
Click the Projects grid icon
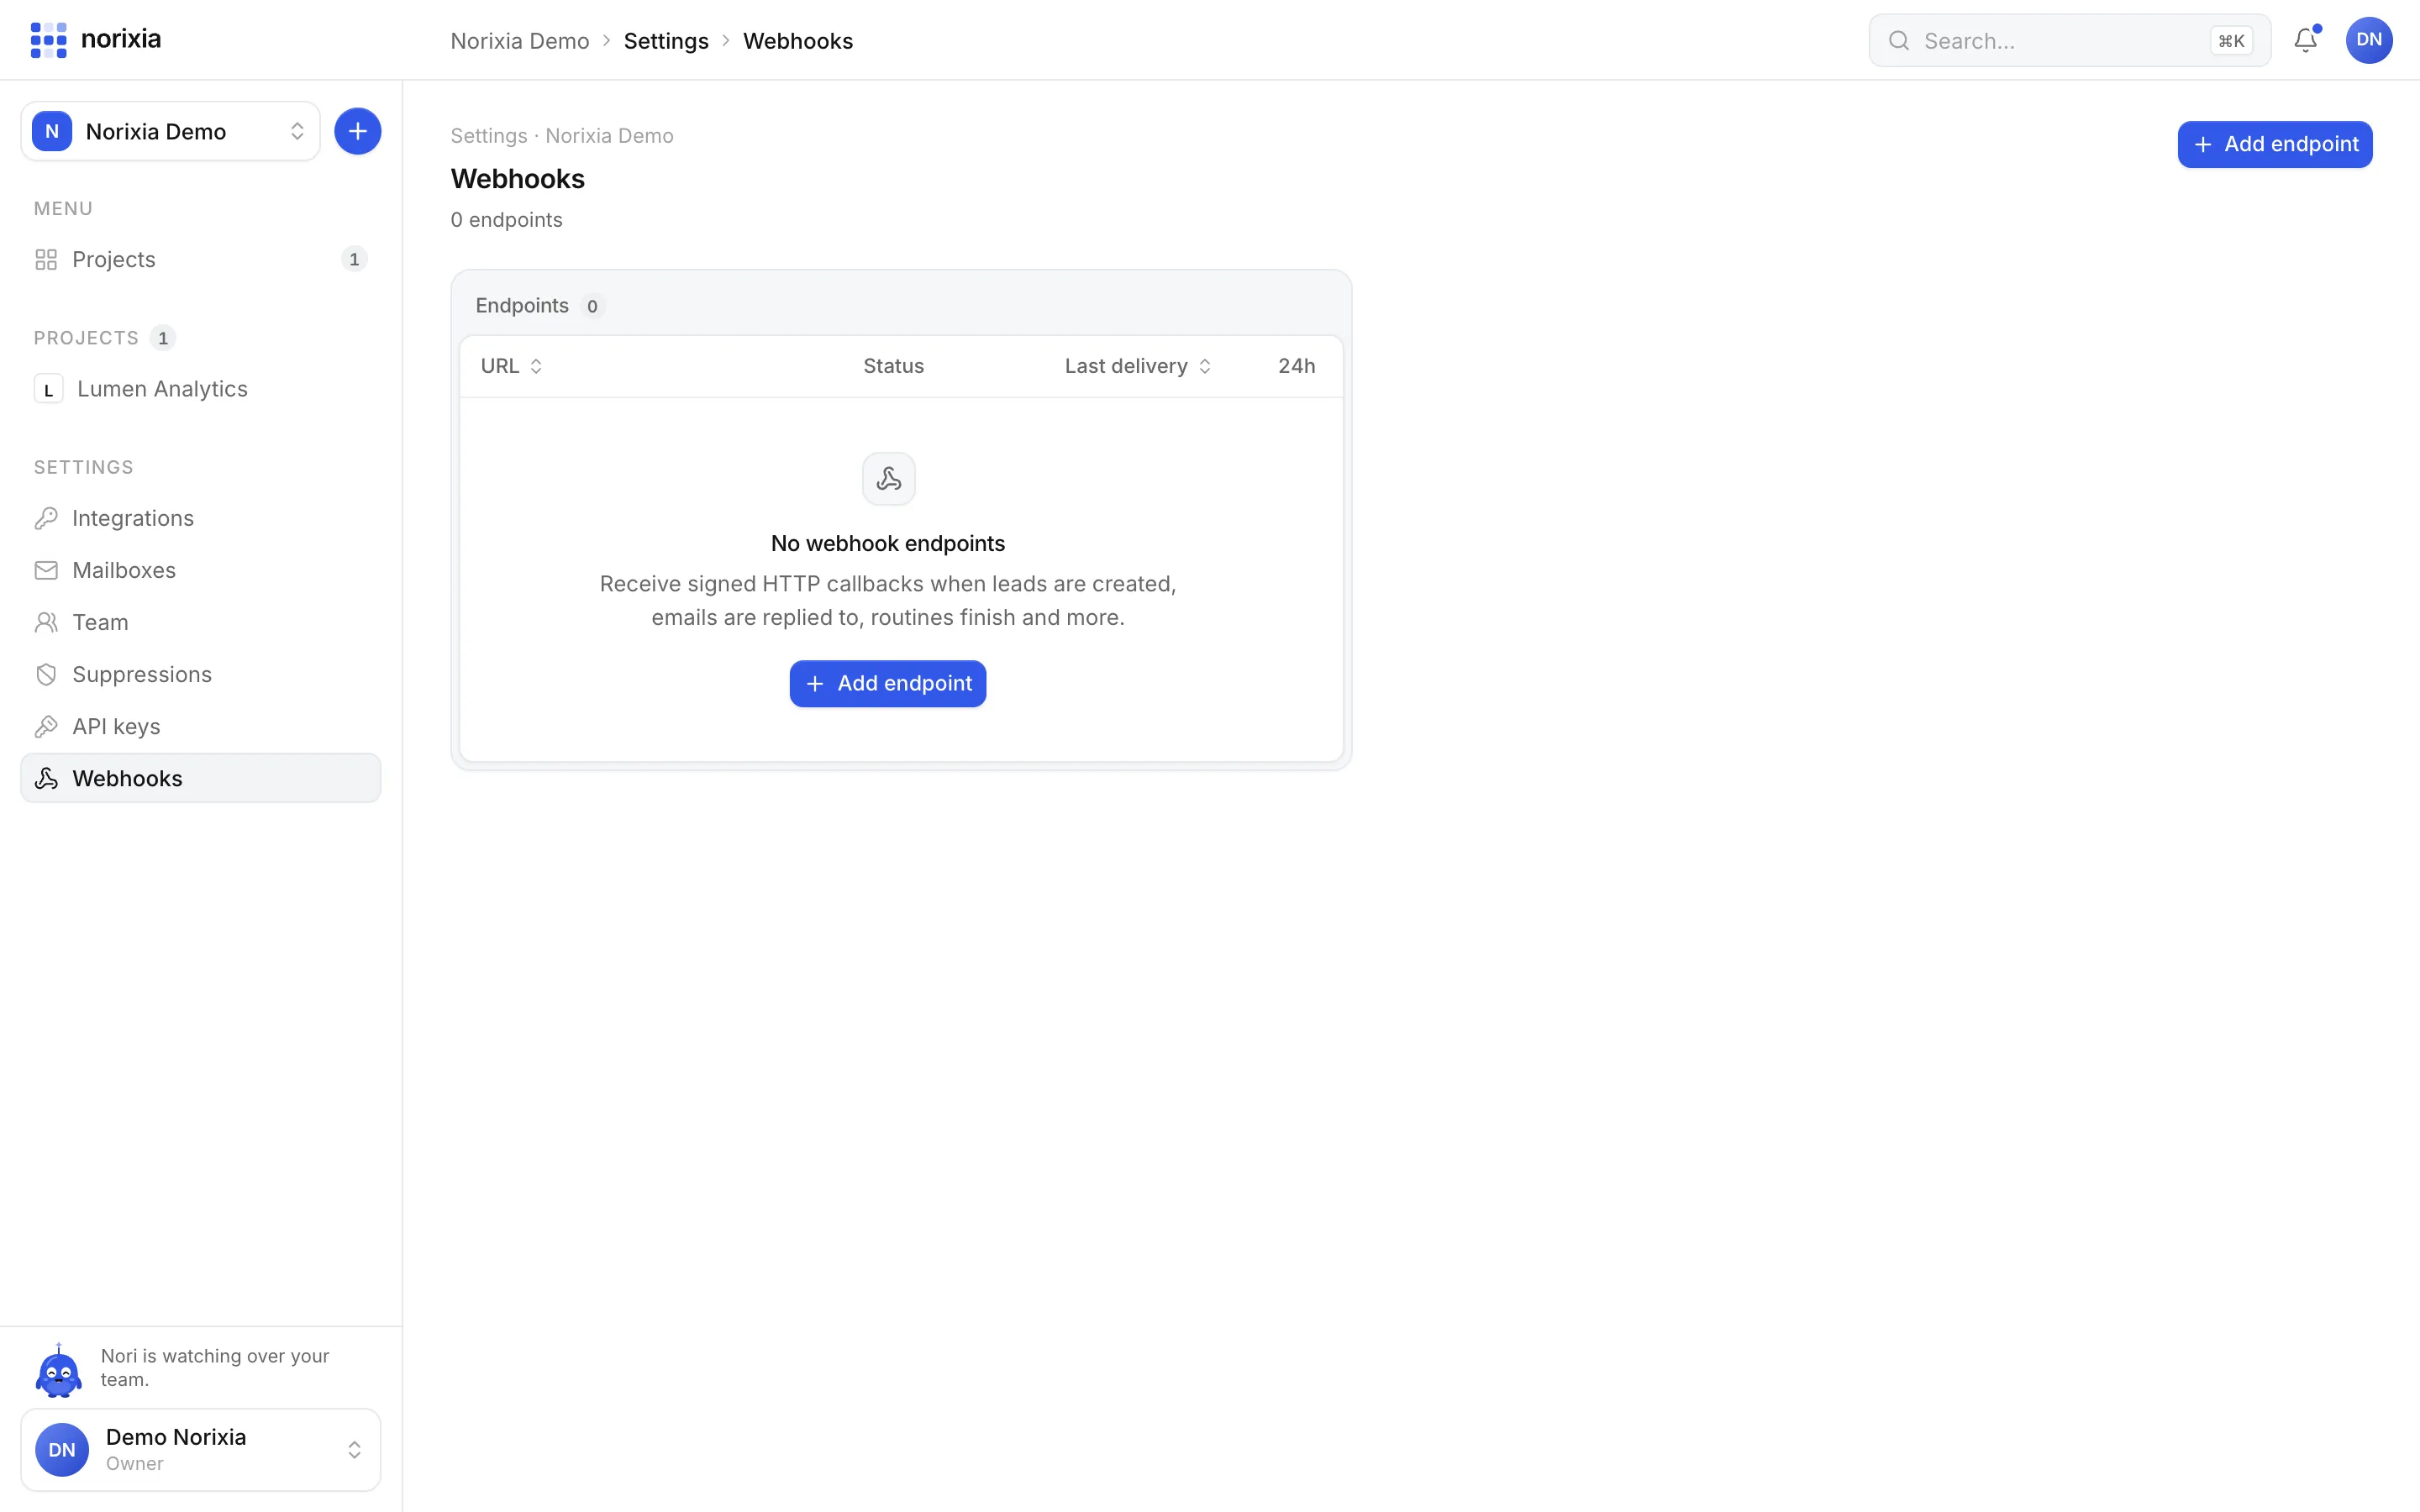point(46,260)
